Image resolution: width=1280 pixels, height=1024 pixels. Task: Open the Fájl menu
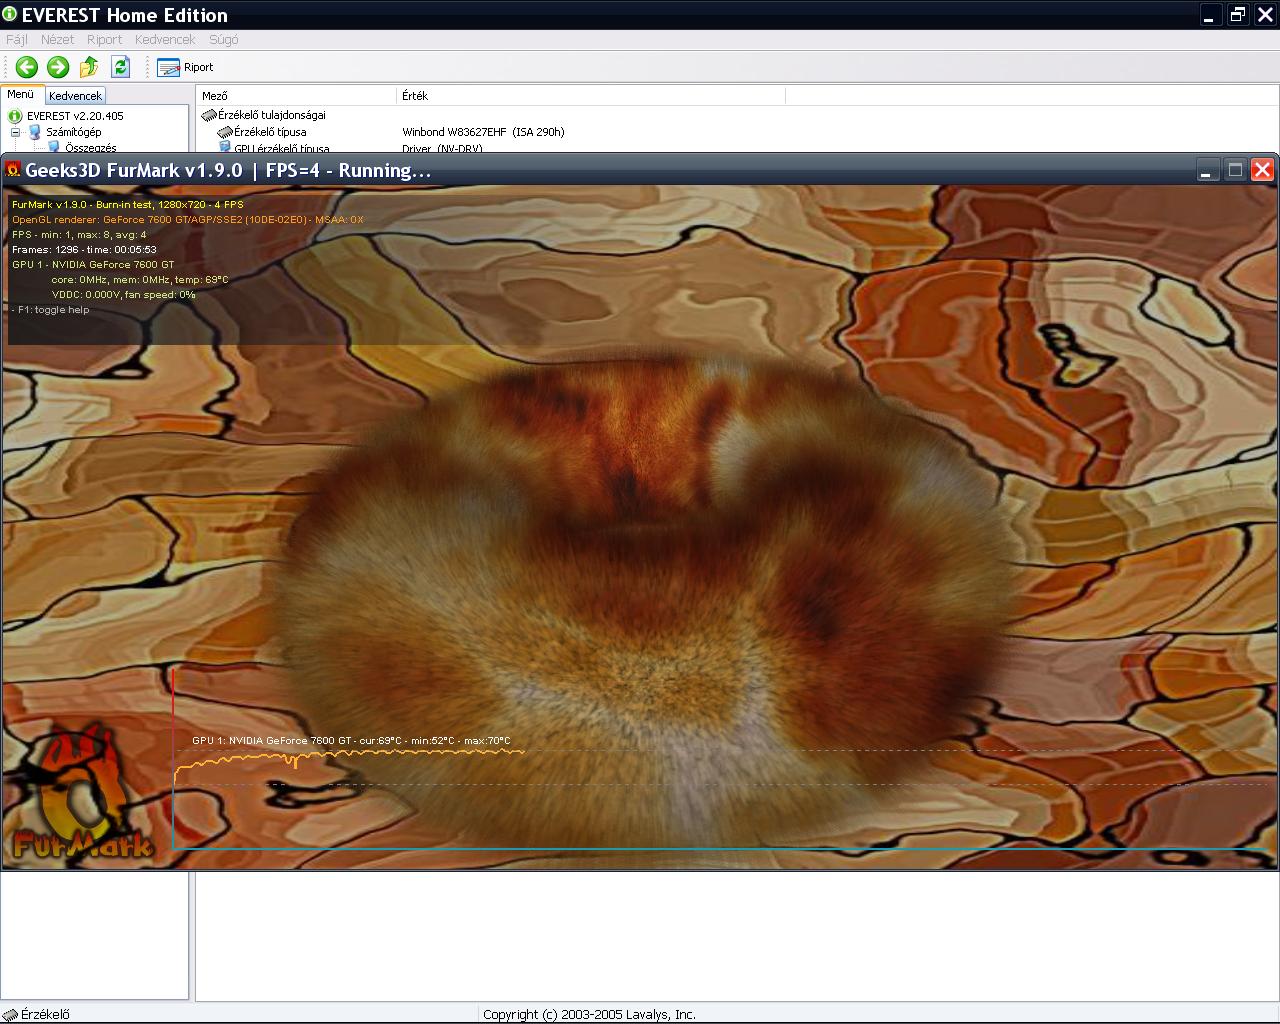17,40
